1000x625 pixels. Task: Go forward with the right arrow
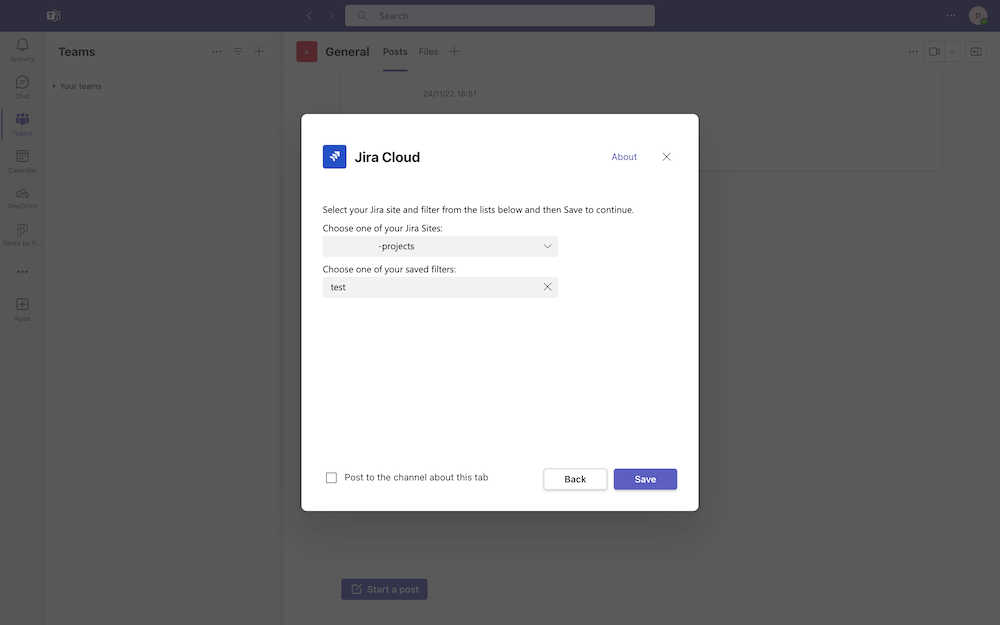(330, 15)
